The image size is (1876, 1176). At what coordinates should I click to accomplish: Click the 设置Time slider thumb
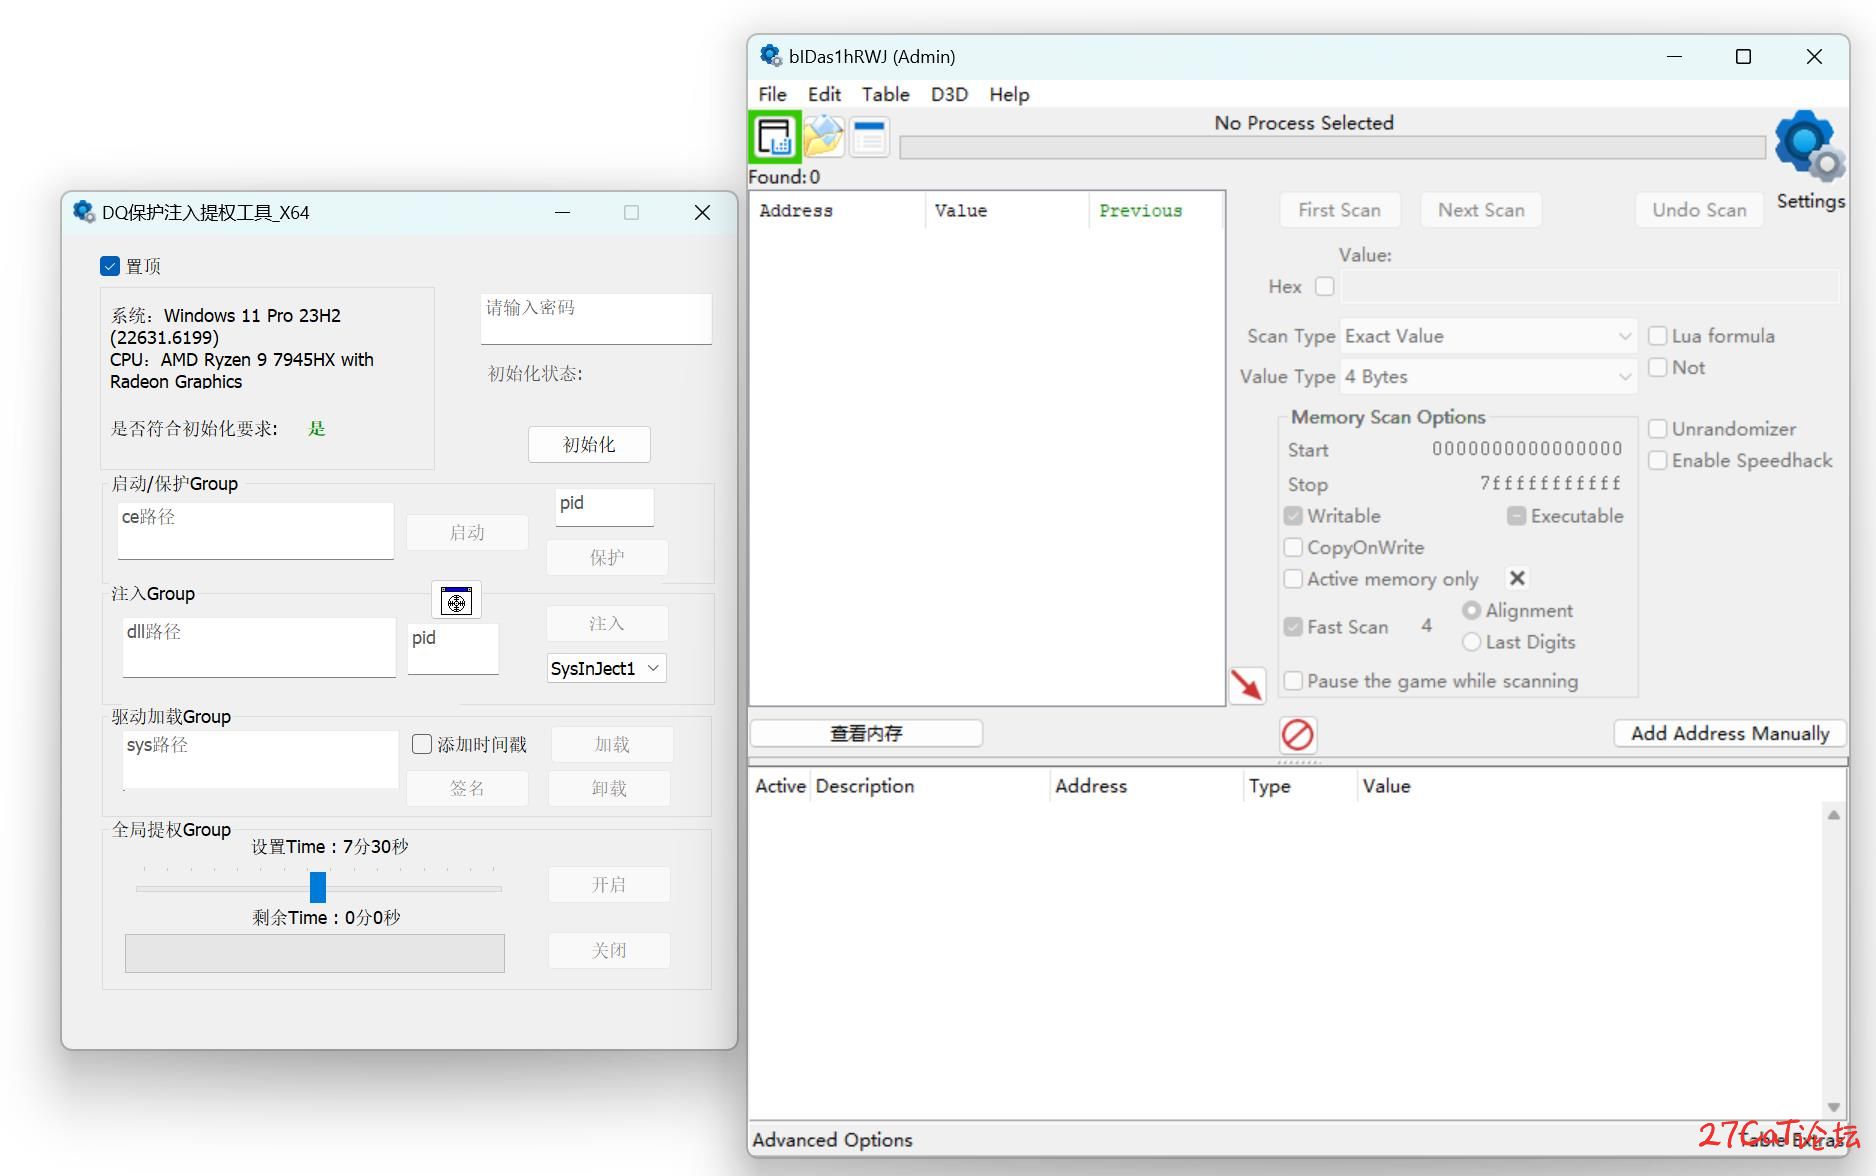(318, 887)
